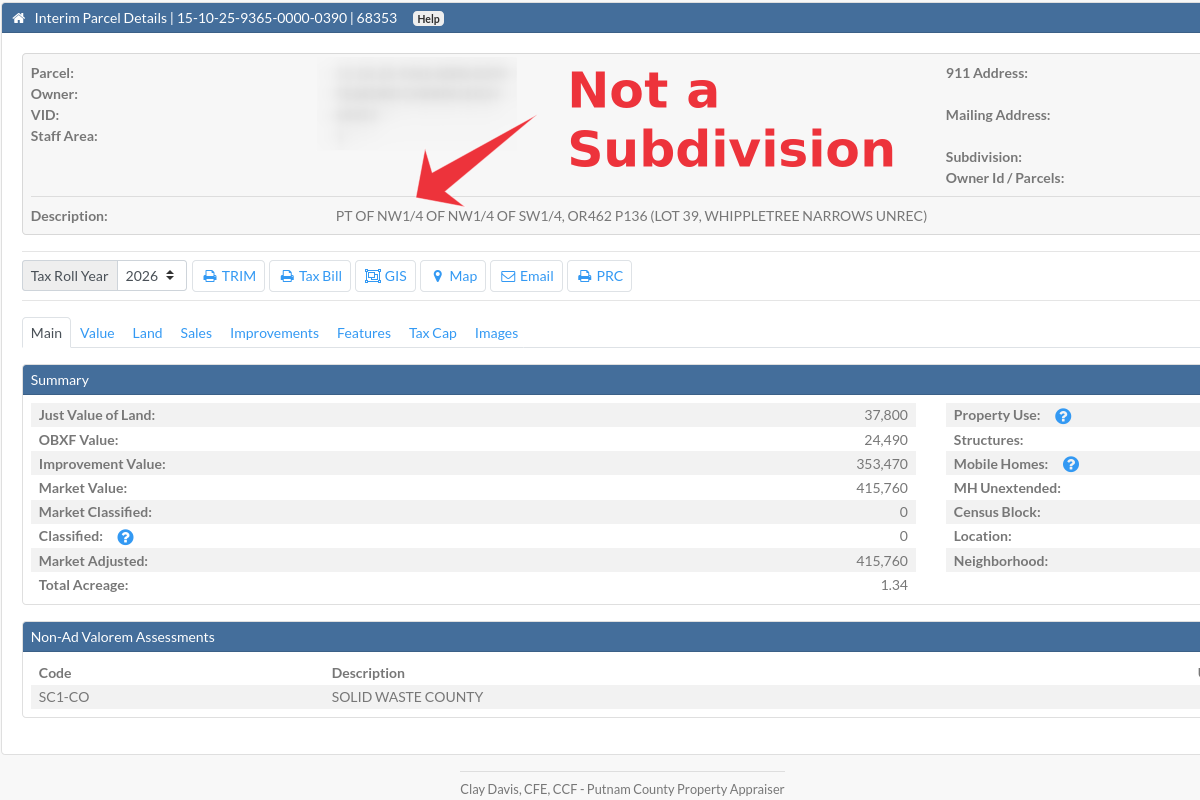
Task: Click the Help button in the header
Action: (428, 17)
